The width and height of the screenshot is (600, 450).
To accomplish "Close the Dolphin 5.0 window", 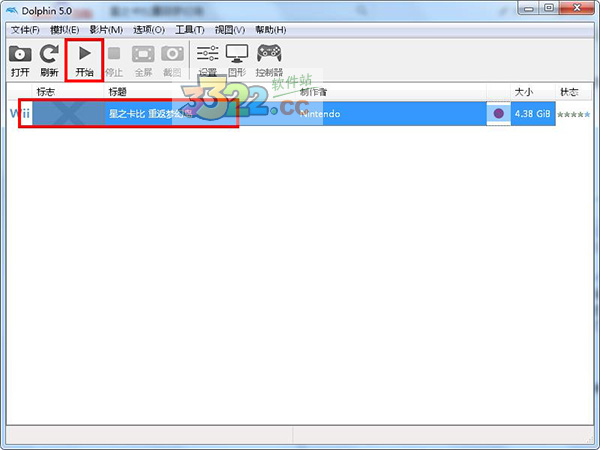I will (x=577, y=8).
